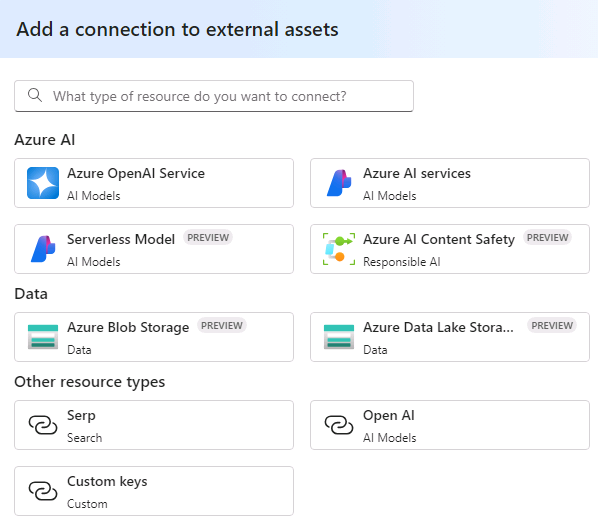Click the Azure OpenAI Service sparkle icon
Screen dimensions: 598x526
(43, 183)
